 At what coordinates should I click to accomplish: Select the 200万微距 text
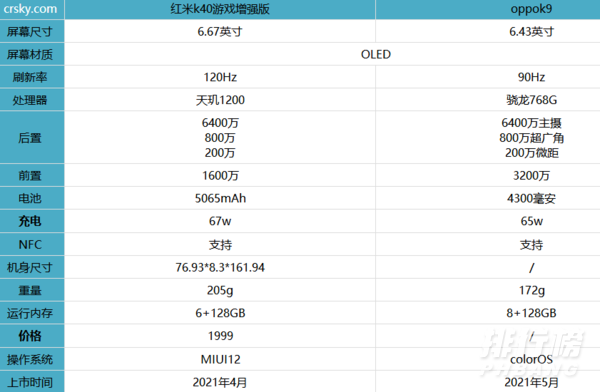click(532, 153)
